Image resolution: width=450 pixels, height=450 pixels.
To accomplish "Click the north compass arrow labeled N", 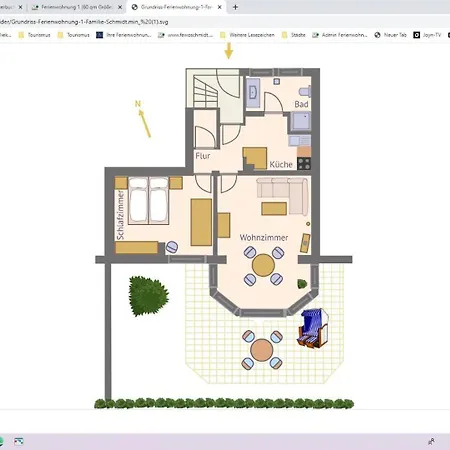I will pyautogui.click(x=143, y=119).
